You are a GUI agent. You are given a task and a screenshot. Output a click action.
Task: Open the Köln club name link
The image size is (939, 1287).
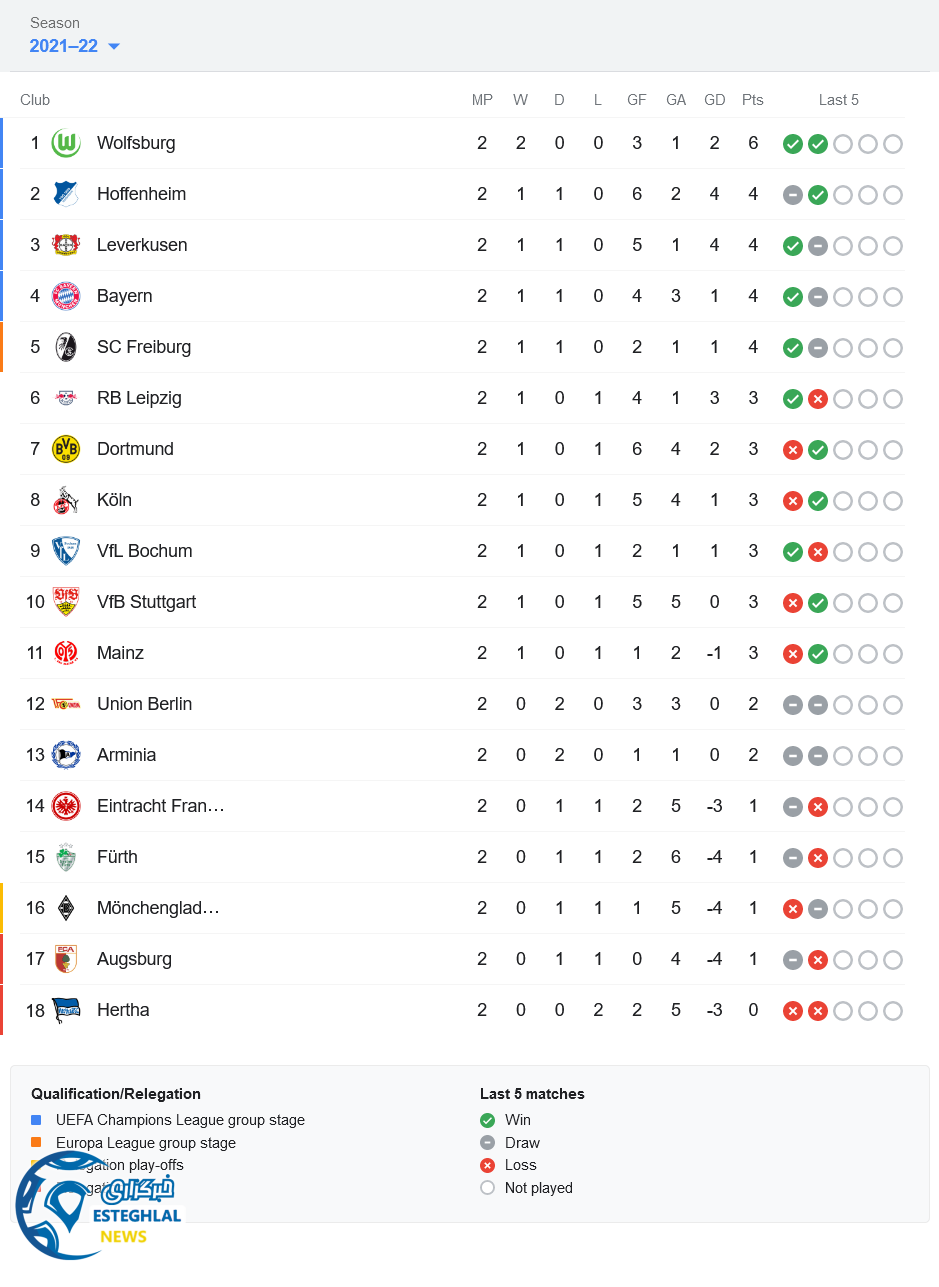click(114, 500)
